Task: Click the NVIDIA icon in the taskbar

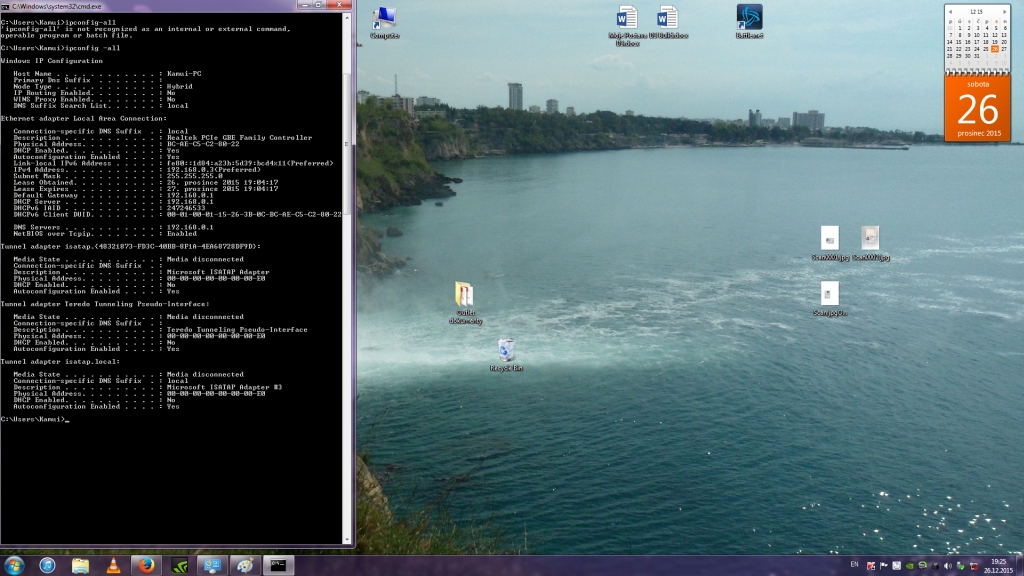Action: (x=179, y=565)
